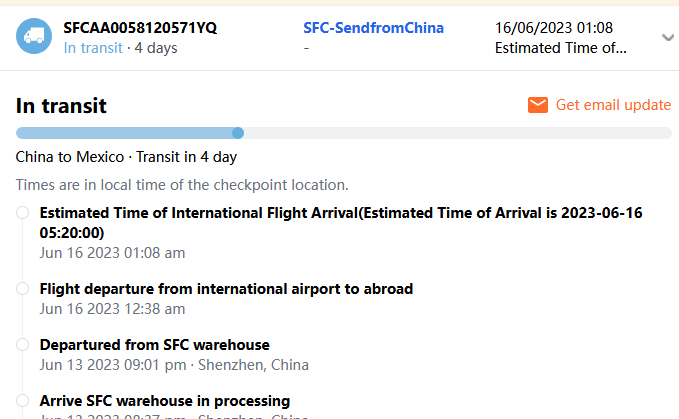Click the Get email update link
The height and width of the screenshot is (419, 679).
click(613, 105)
